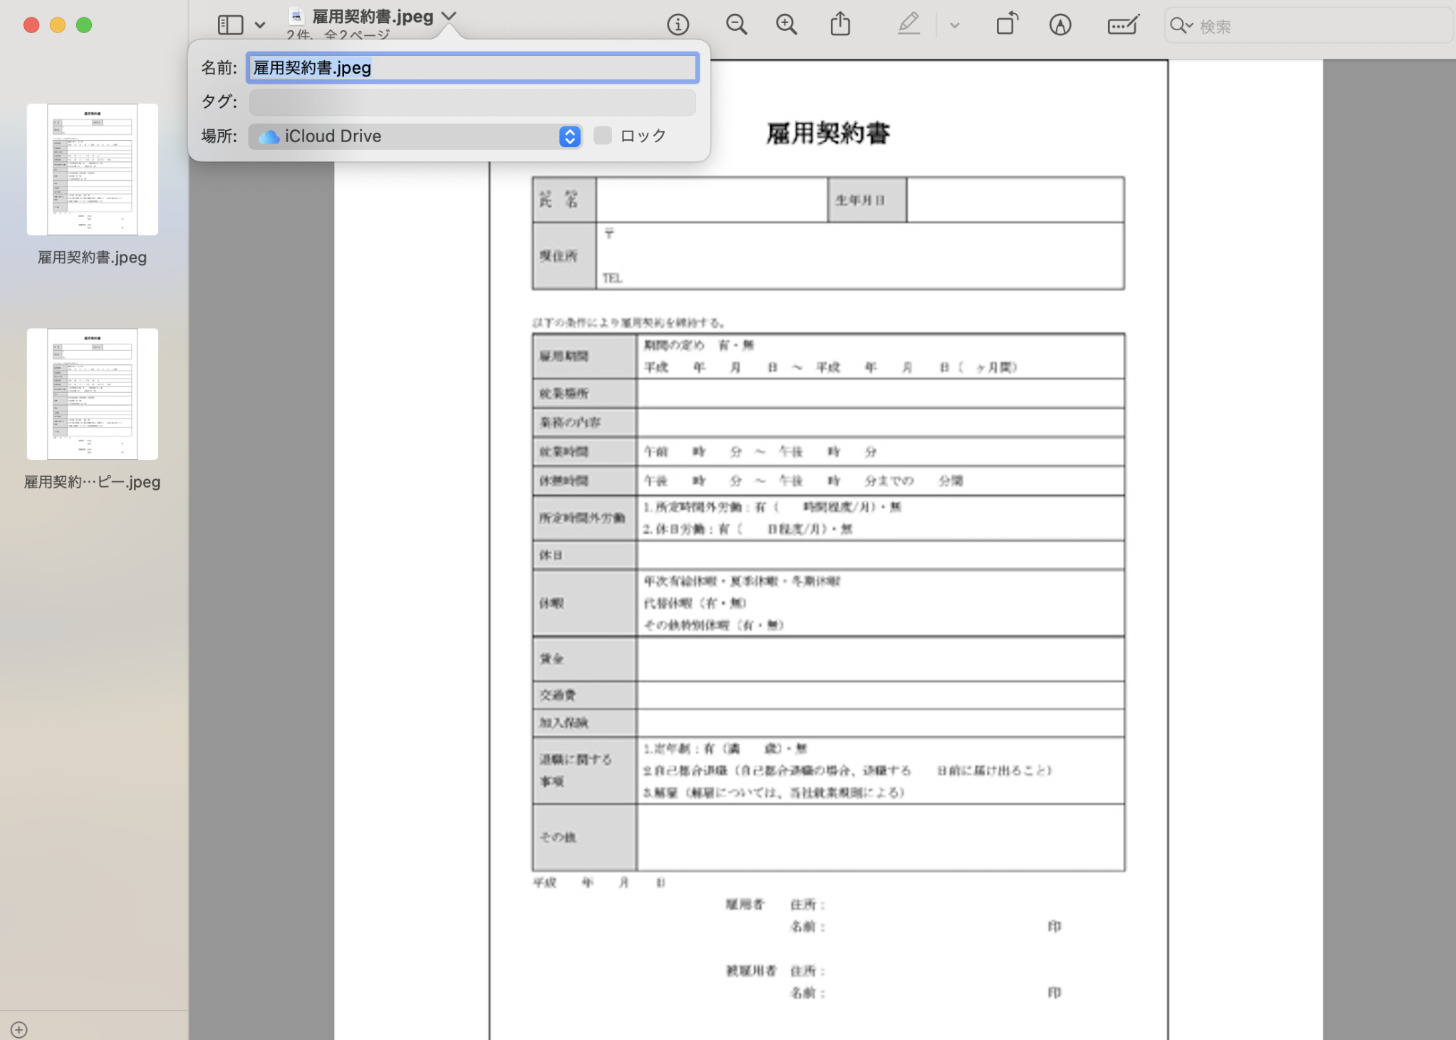The width and height of the screenshot is (1456, 1040).
Task: Open sidebar view options with the chevron
Action: (x=259, y=24)
